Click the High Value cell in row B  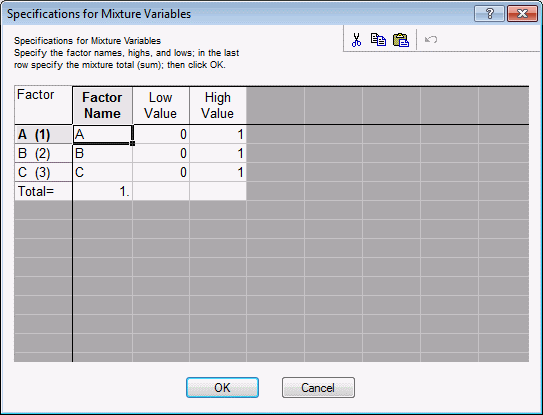point(218,153)
